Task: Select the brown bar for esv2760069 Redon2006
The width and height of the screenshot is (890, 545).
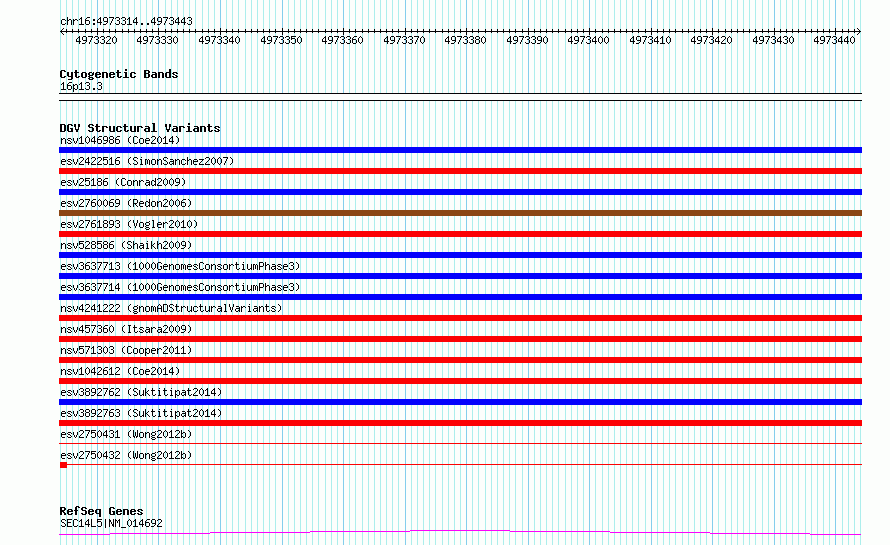Action: 460,213
